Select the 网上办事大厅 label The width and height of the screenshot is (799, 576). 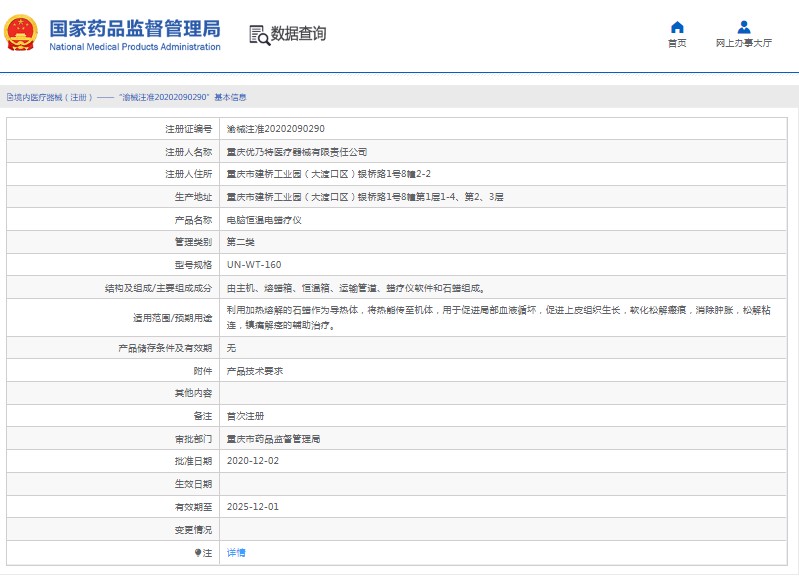[743, 43]
